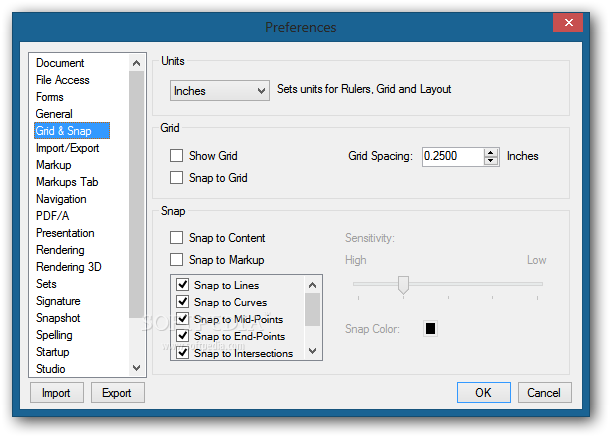The height and width of the screenshot is (437, 610).
Task: Open the black Snap Color swatch
Action: coord(430,329)
